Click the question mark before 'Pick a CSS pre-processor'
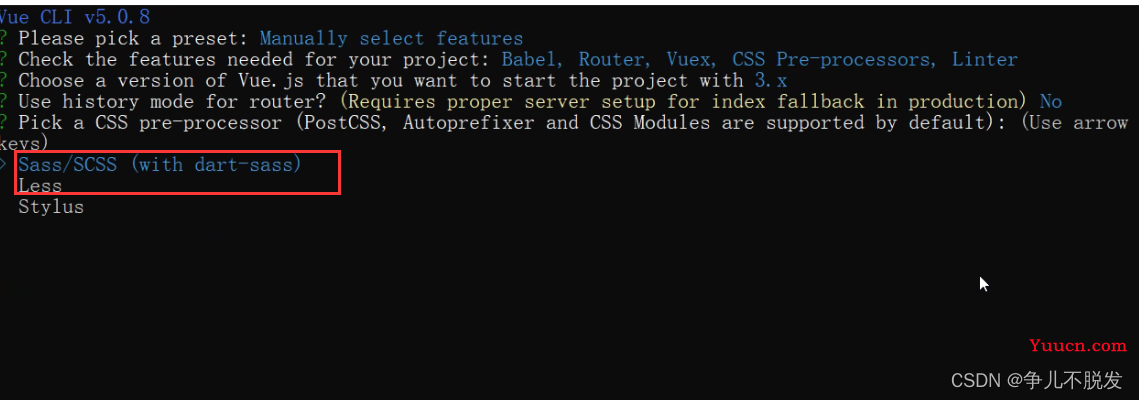1139x400 pixels. 4,123
